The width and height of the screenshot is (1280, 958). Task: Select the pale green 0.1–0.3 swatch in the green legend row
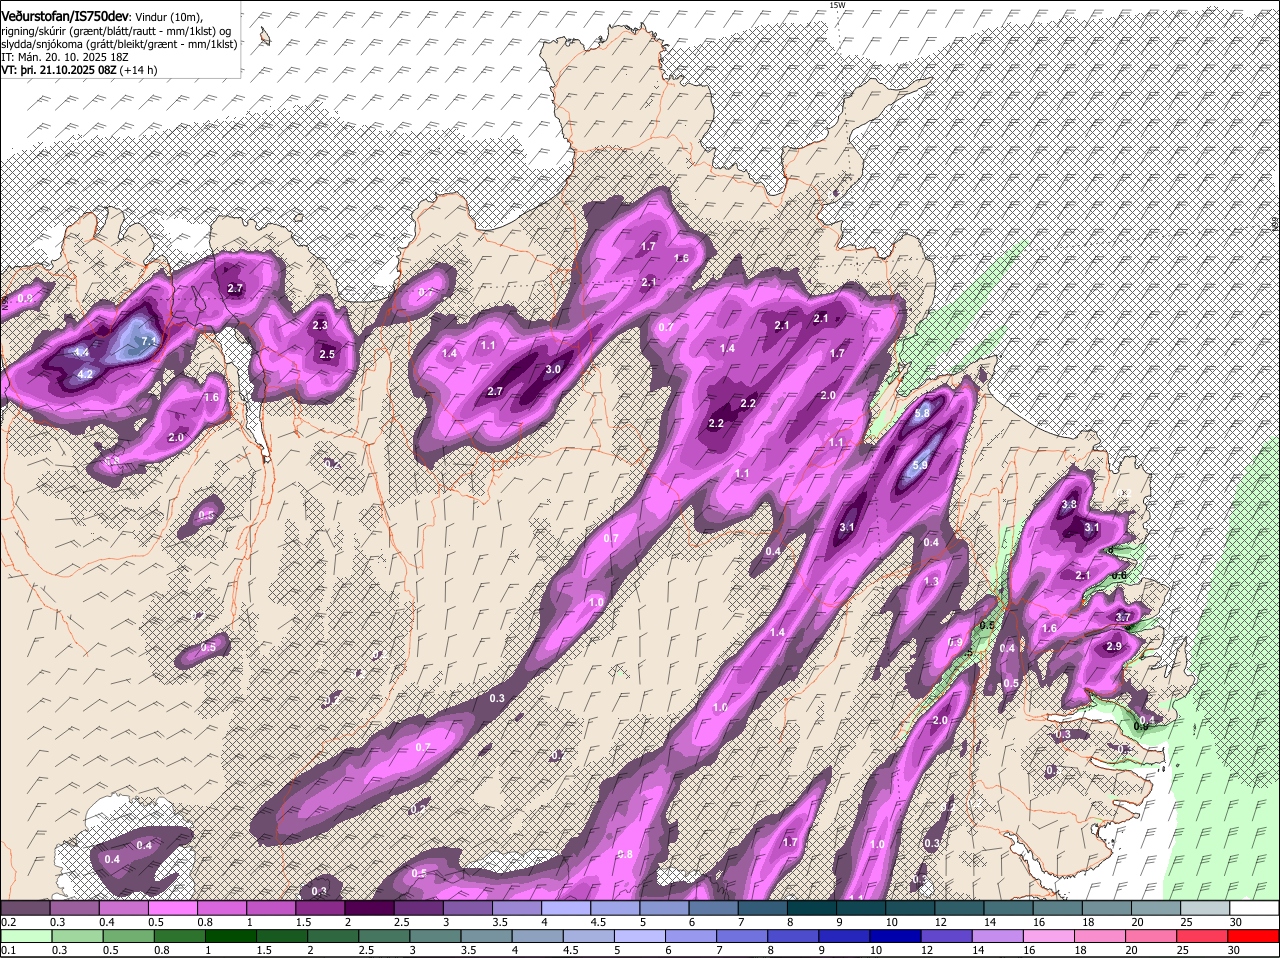coord(25,936)
